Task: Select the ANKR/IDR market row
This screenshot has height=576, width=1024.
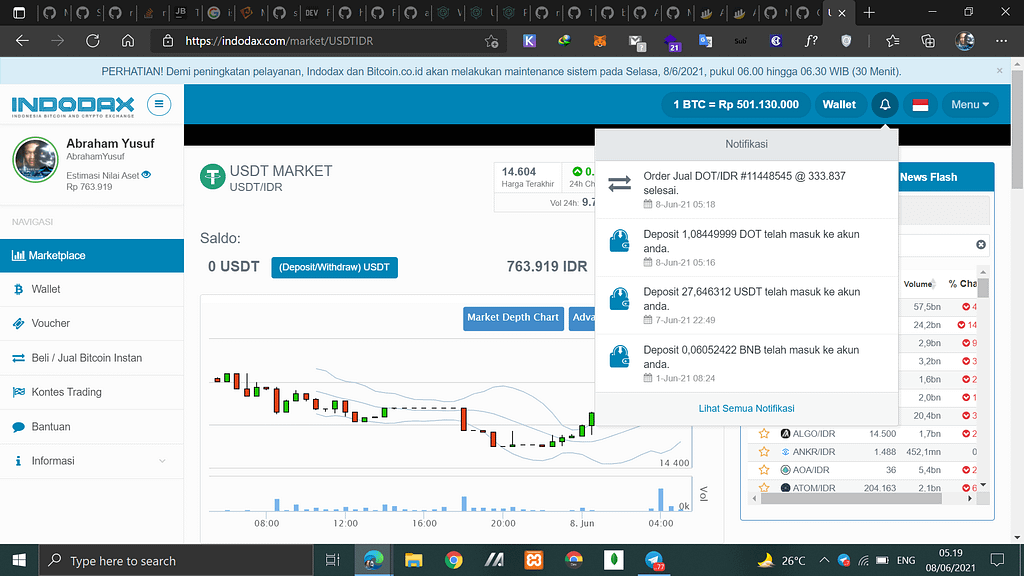Action: pos(863,452)
